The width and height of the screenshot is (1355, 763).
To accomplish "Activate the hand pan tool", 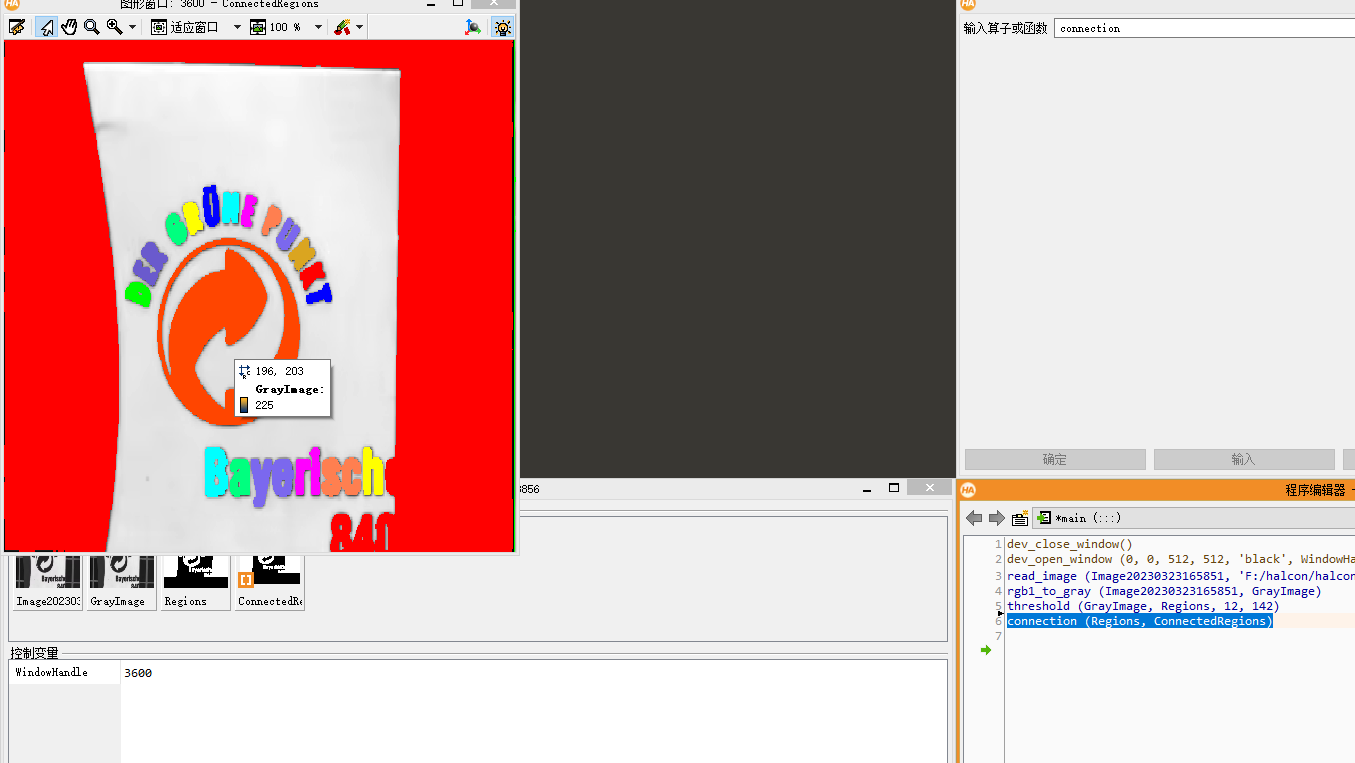I will pyautogui.click(x=69, y=27).
